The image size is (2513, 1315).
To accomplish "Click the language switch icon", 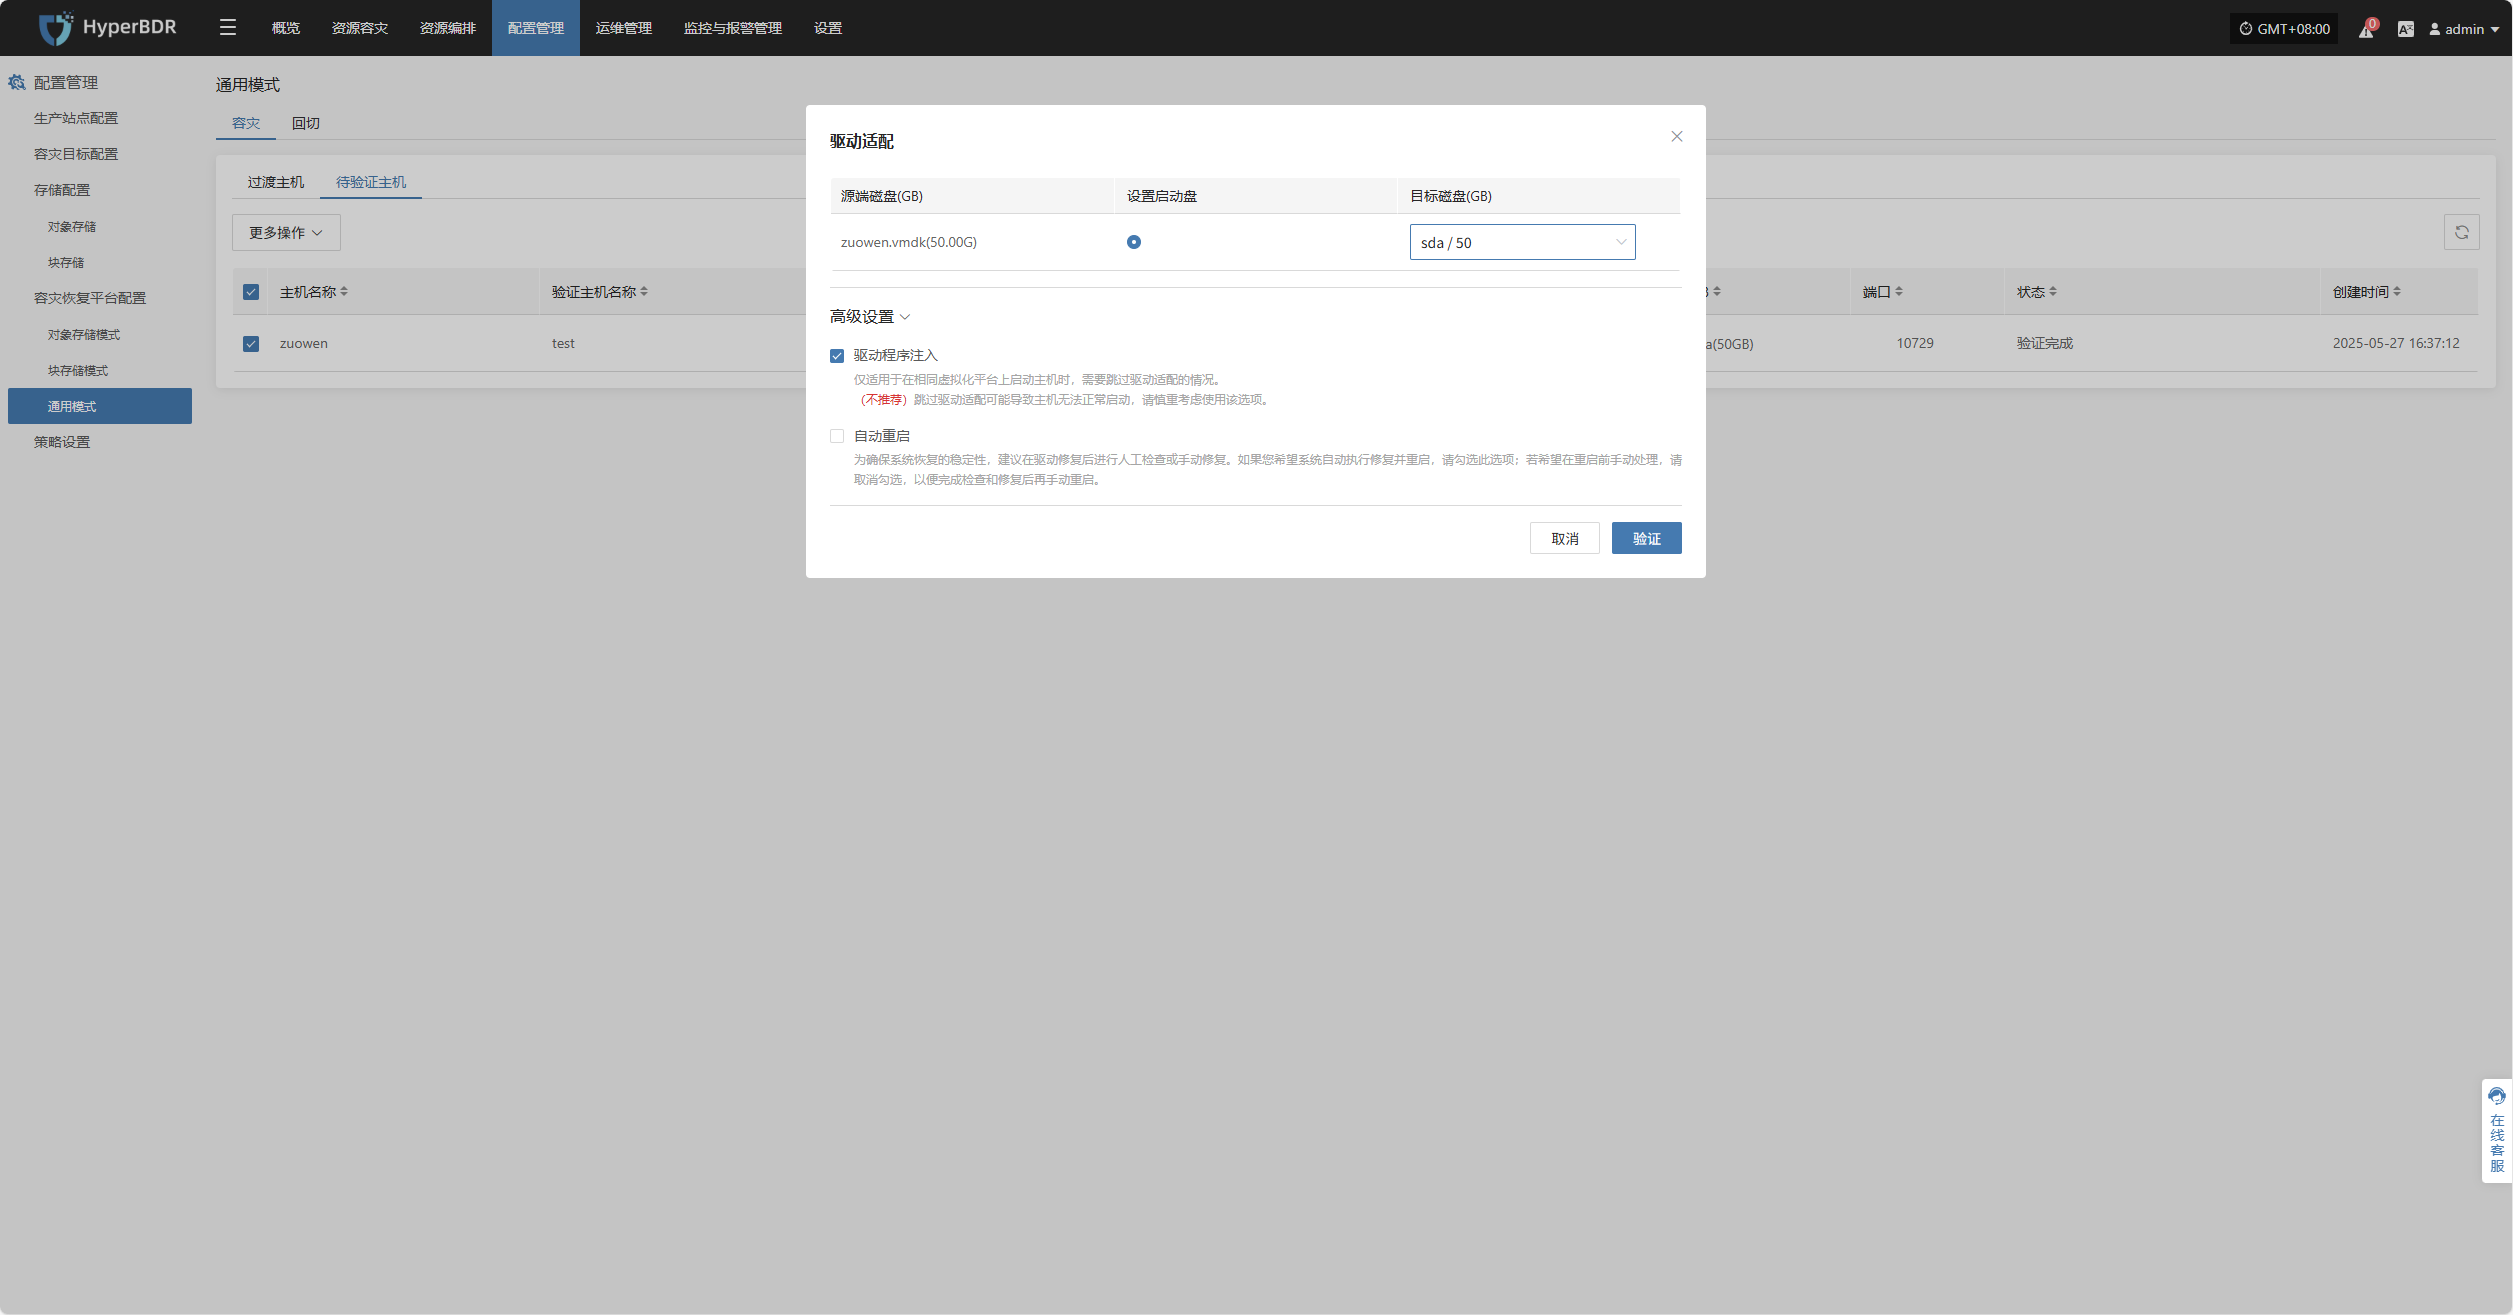I will [x=2405, y=29].
